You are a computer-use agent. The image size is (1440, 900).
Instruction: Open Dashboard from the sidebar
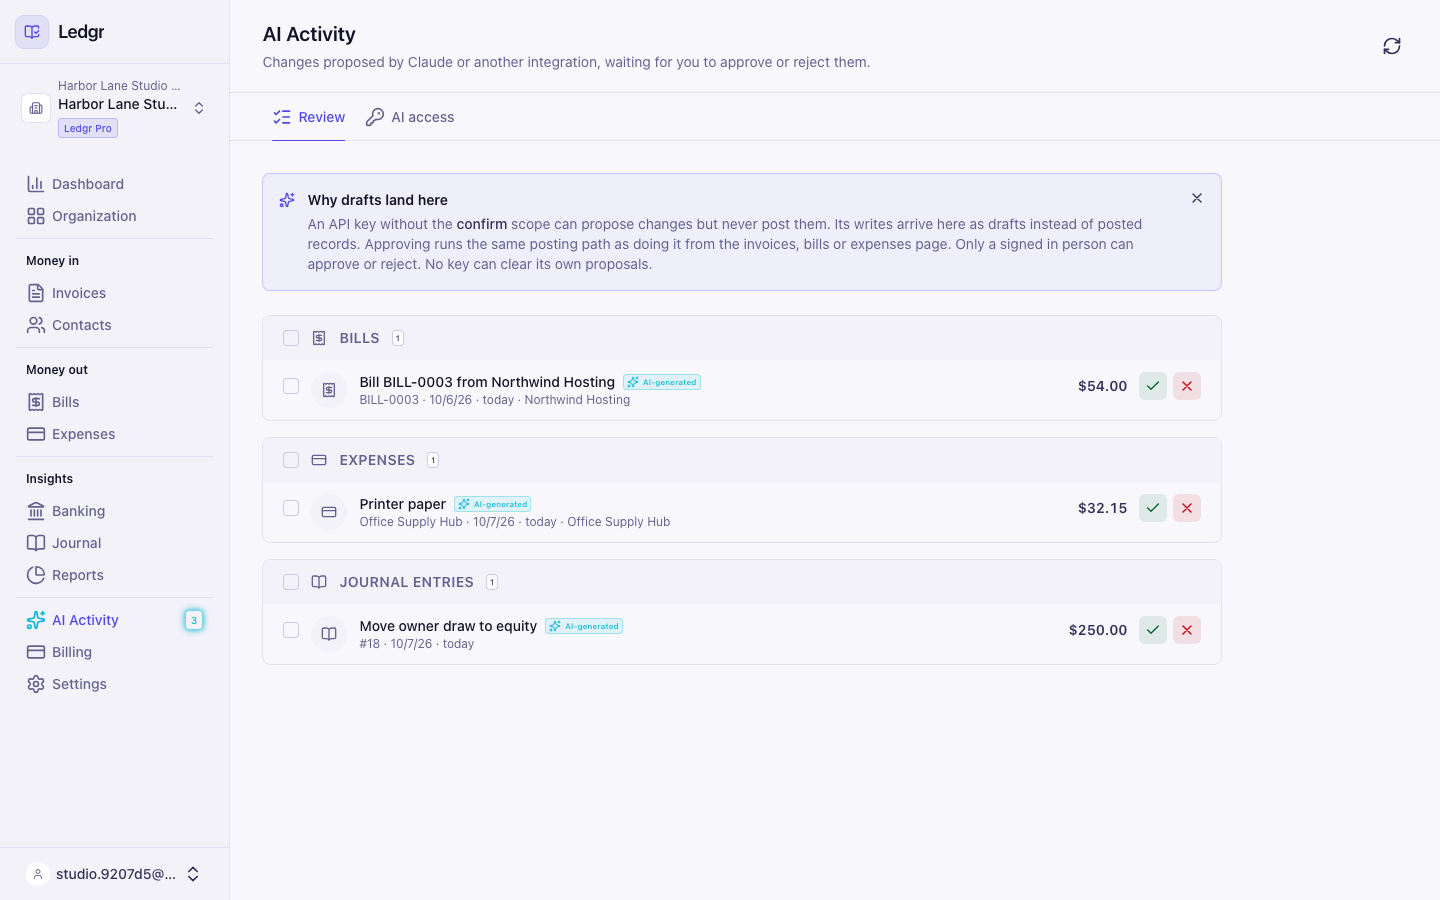pos(114,184)
